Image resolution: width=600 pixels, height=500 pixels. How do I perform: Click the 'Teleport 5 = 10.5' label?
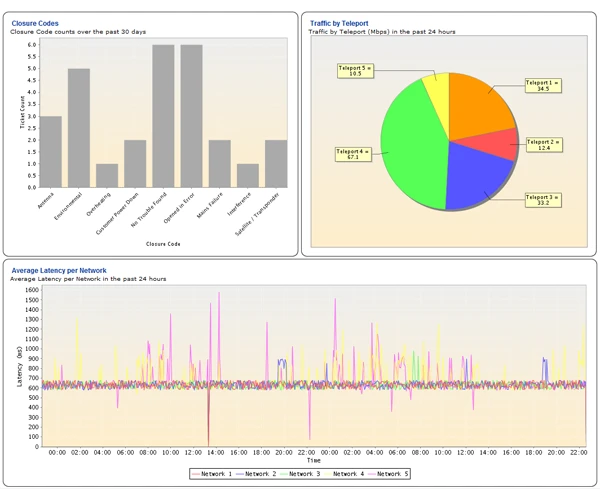point(355,71)
